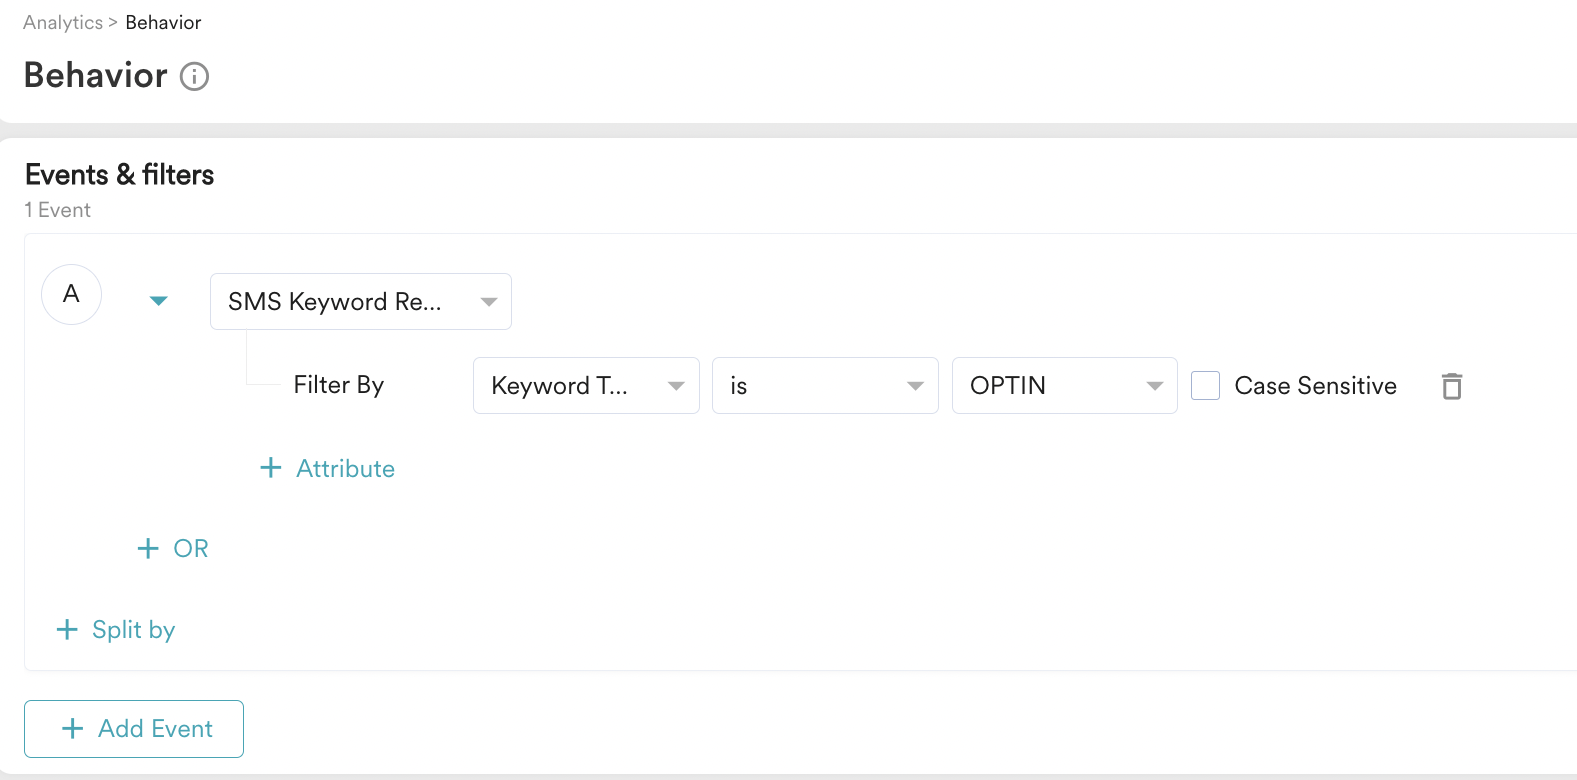Delete the Keyword filter with trash icon
Screen dimensions: 1577x780
(1452, 386)
